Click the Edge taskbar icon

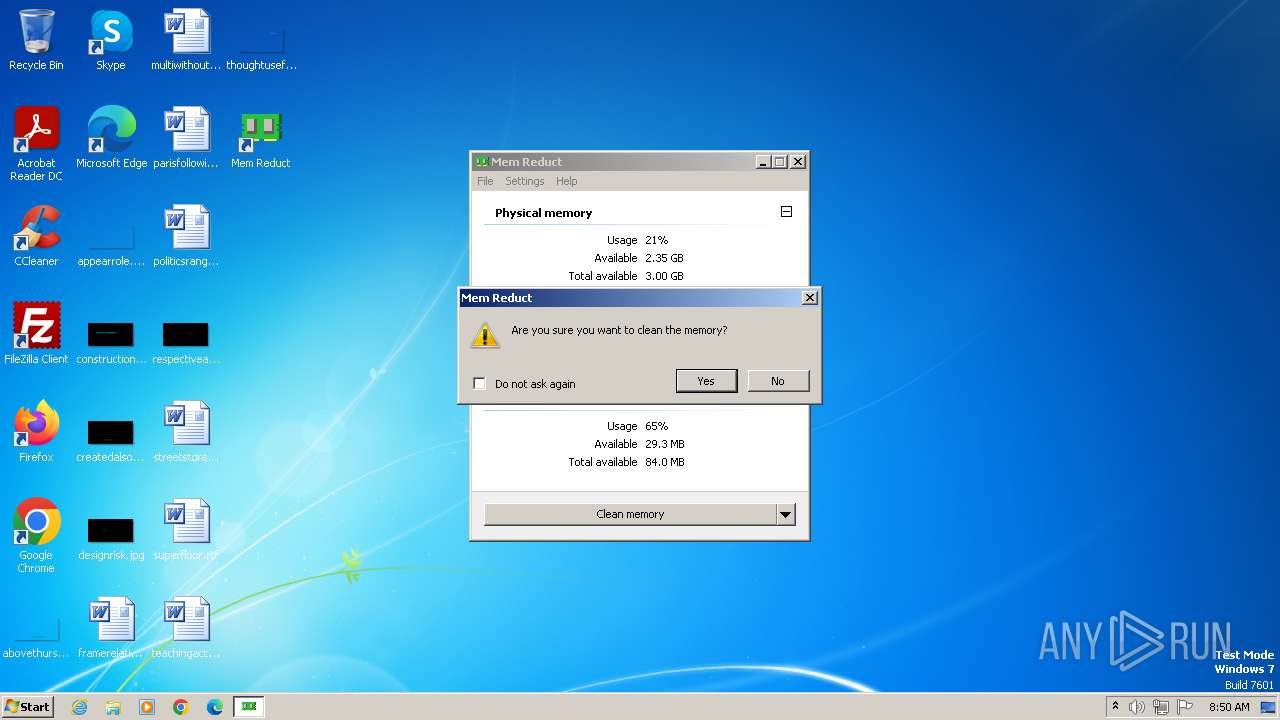click(215, 707)
